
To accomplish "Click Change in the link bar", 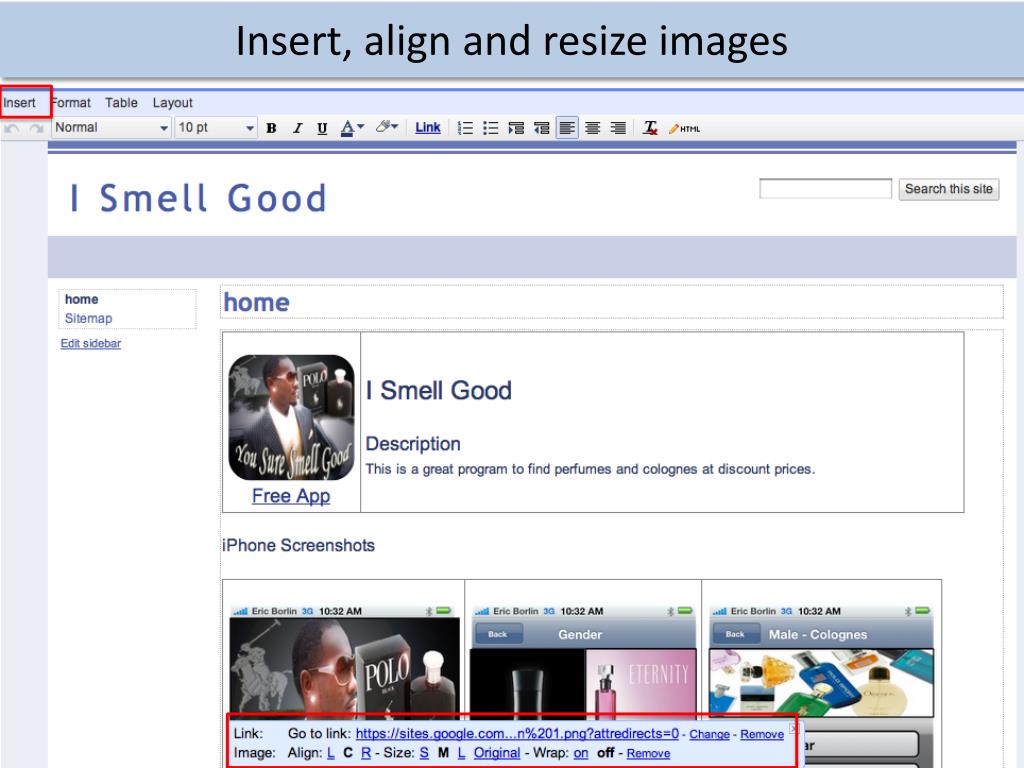I will 709,734.
